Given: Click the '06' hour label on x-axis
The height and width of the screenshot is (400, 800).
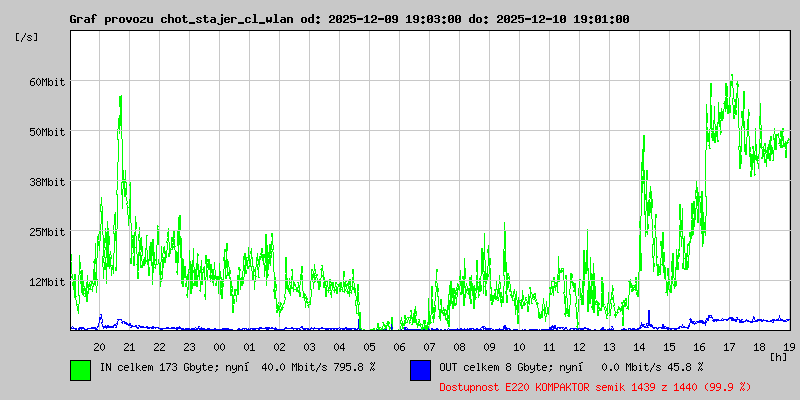Looking at the screenshot, I should point(399,347).
